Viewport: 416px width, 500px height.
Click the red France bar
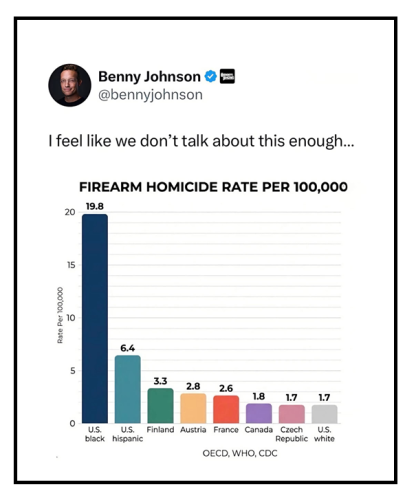[x=226, y=409]
